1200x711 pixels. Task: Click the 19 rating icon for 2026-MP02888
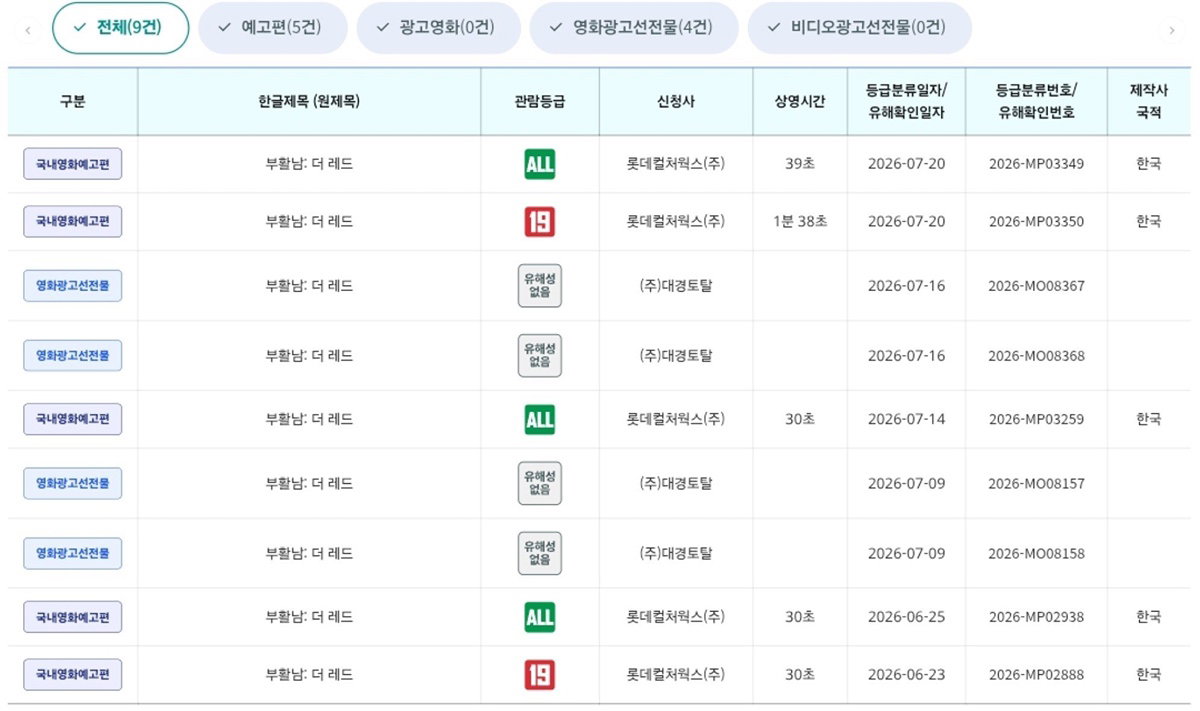[x=539, y=675]
